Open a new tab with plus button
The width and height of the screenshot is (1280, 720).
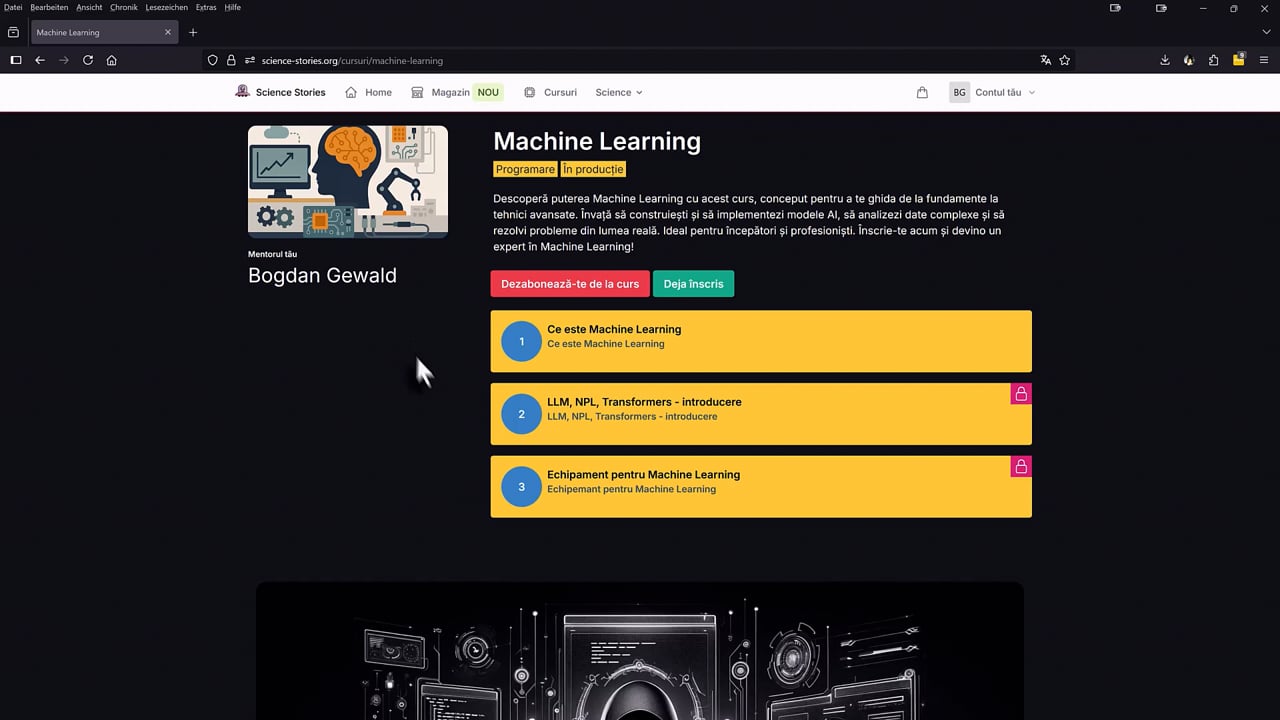point(193,32)
